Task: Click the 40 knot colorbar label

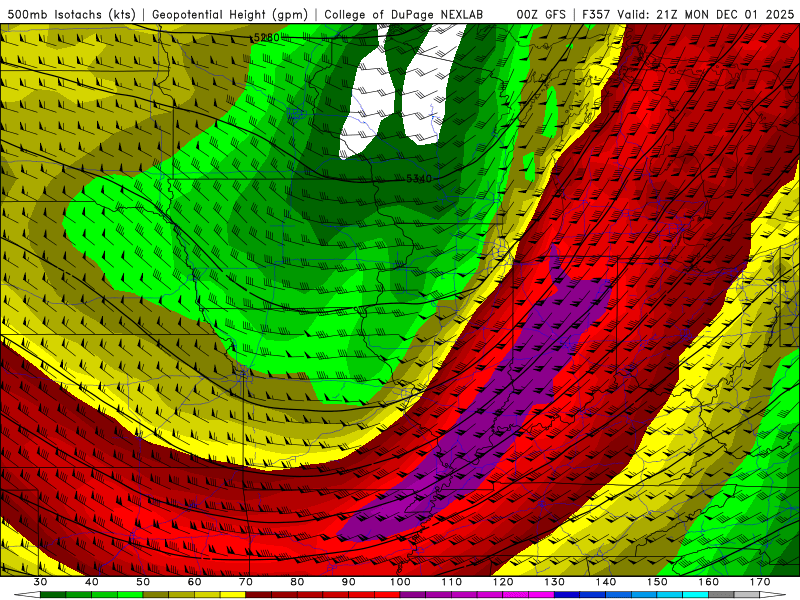Action: 92,582
